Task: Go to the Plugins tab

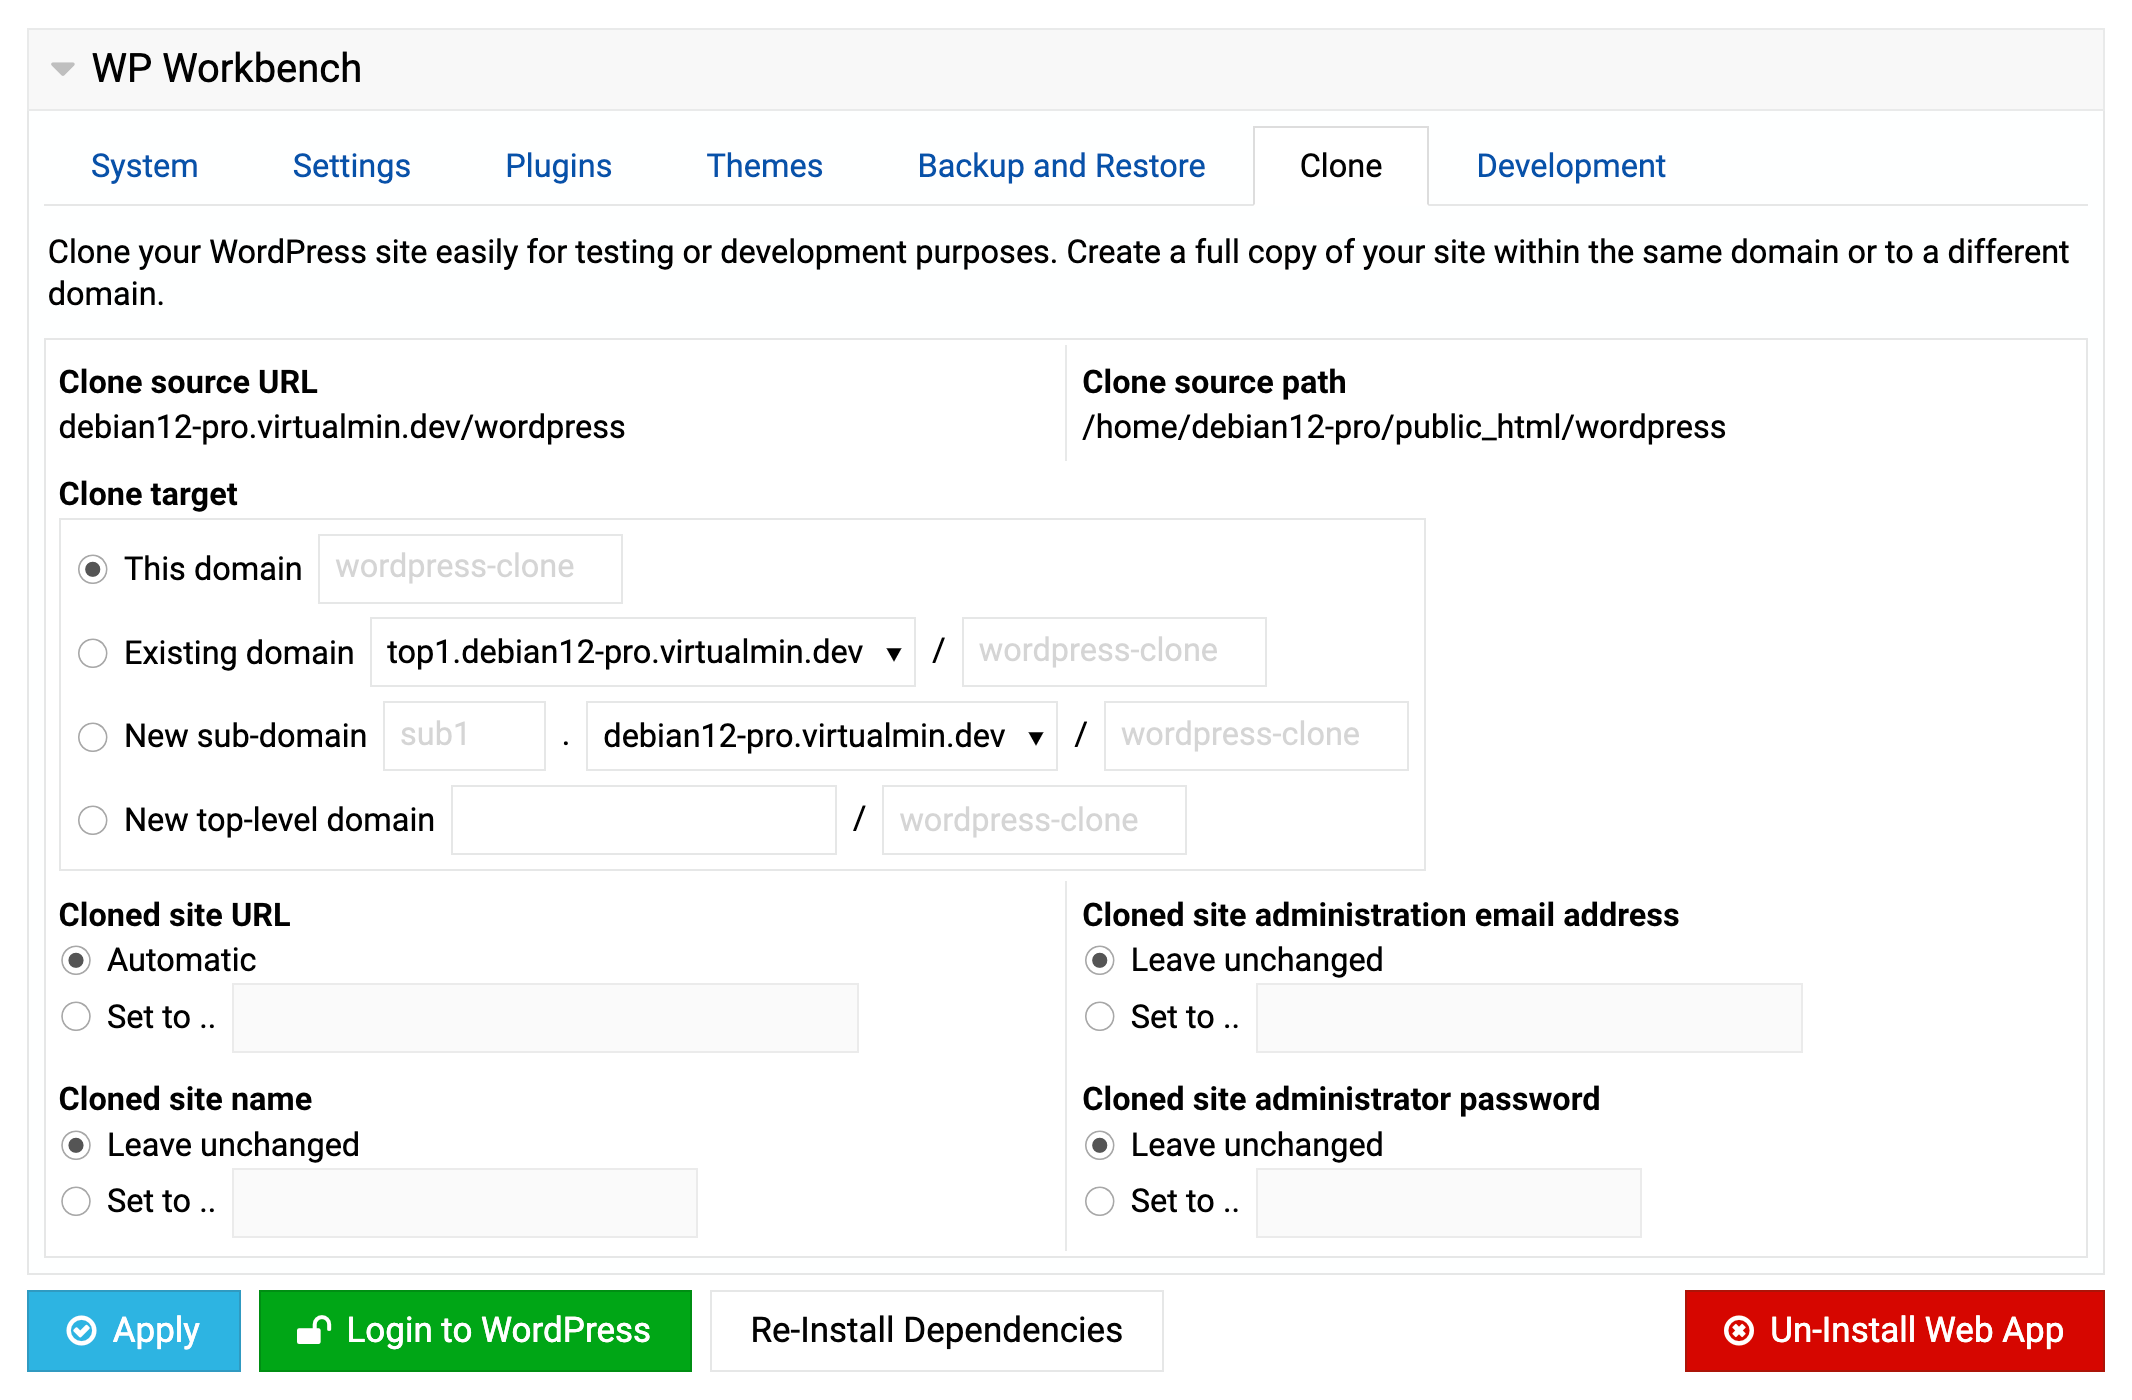Action: click(558, 166)
